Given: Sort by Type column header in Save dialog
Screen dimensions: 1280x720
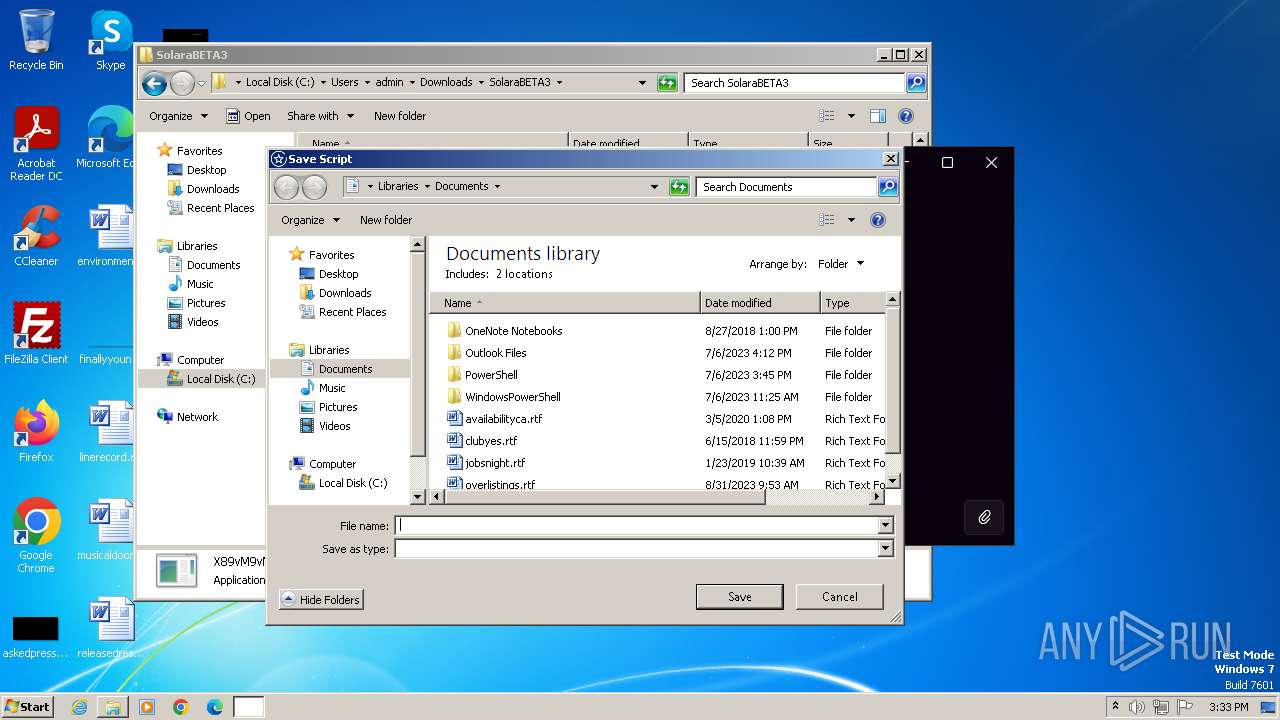Looking at the screenshot, I should point(852,303).
